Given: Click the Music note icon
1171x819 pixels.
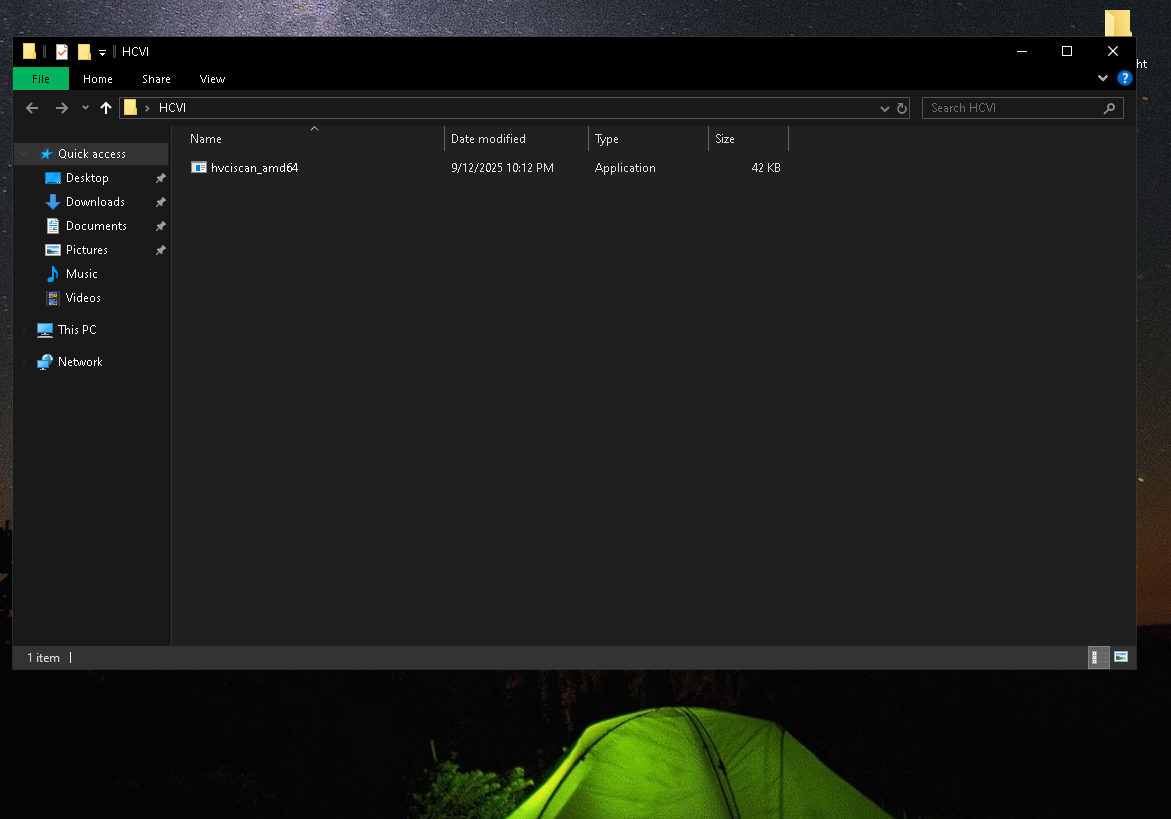Looking at the screenshot, I should pos(53,273).
